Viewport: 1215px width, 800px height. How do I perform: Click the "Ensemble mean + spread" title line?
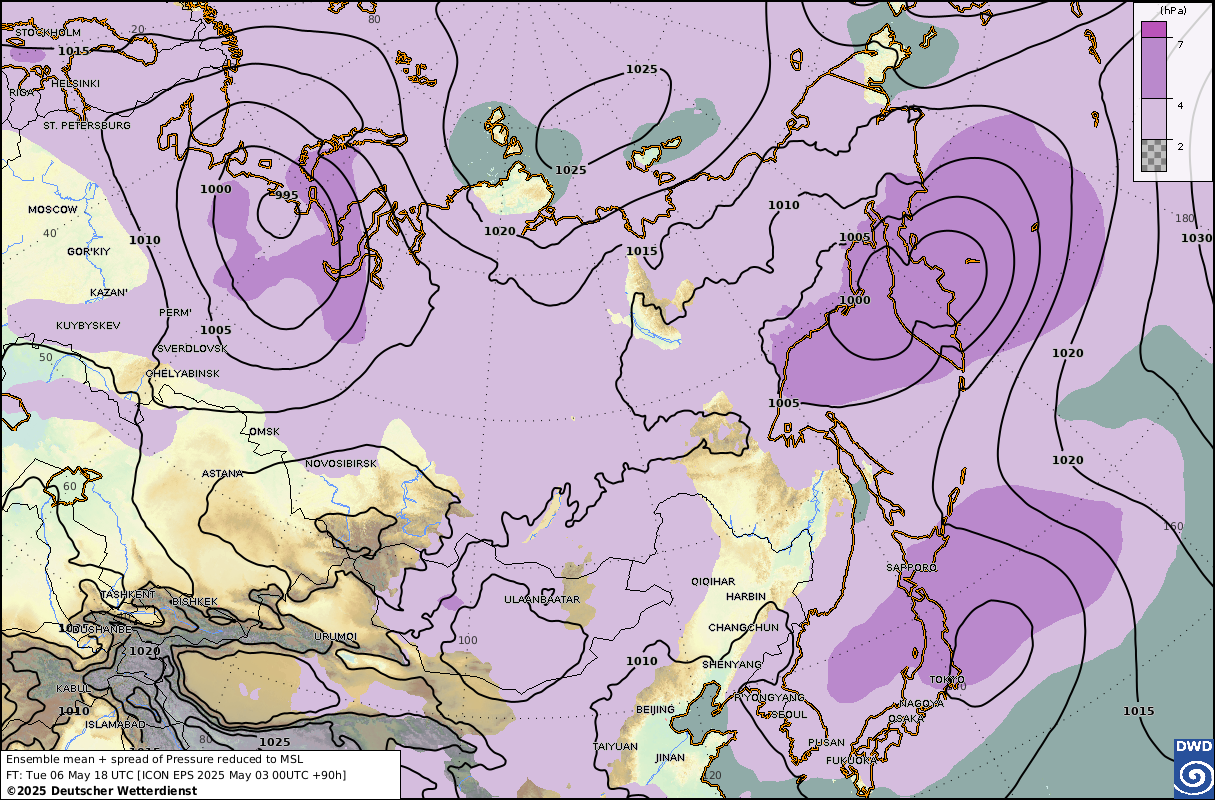tap(152, 760)
